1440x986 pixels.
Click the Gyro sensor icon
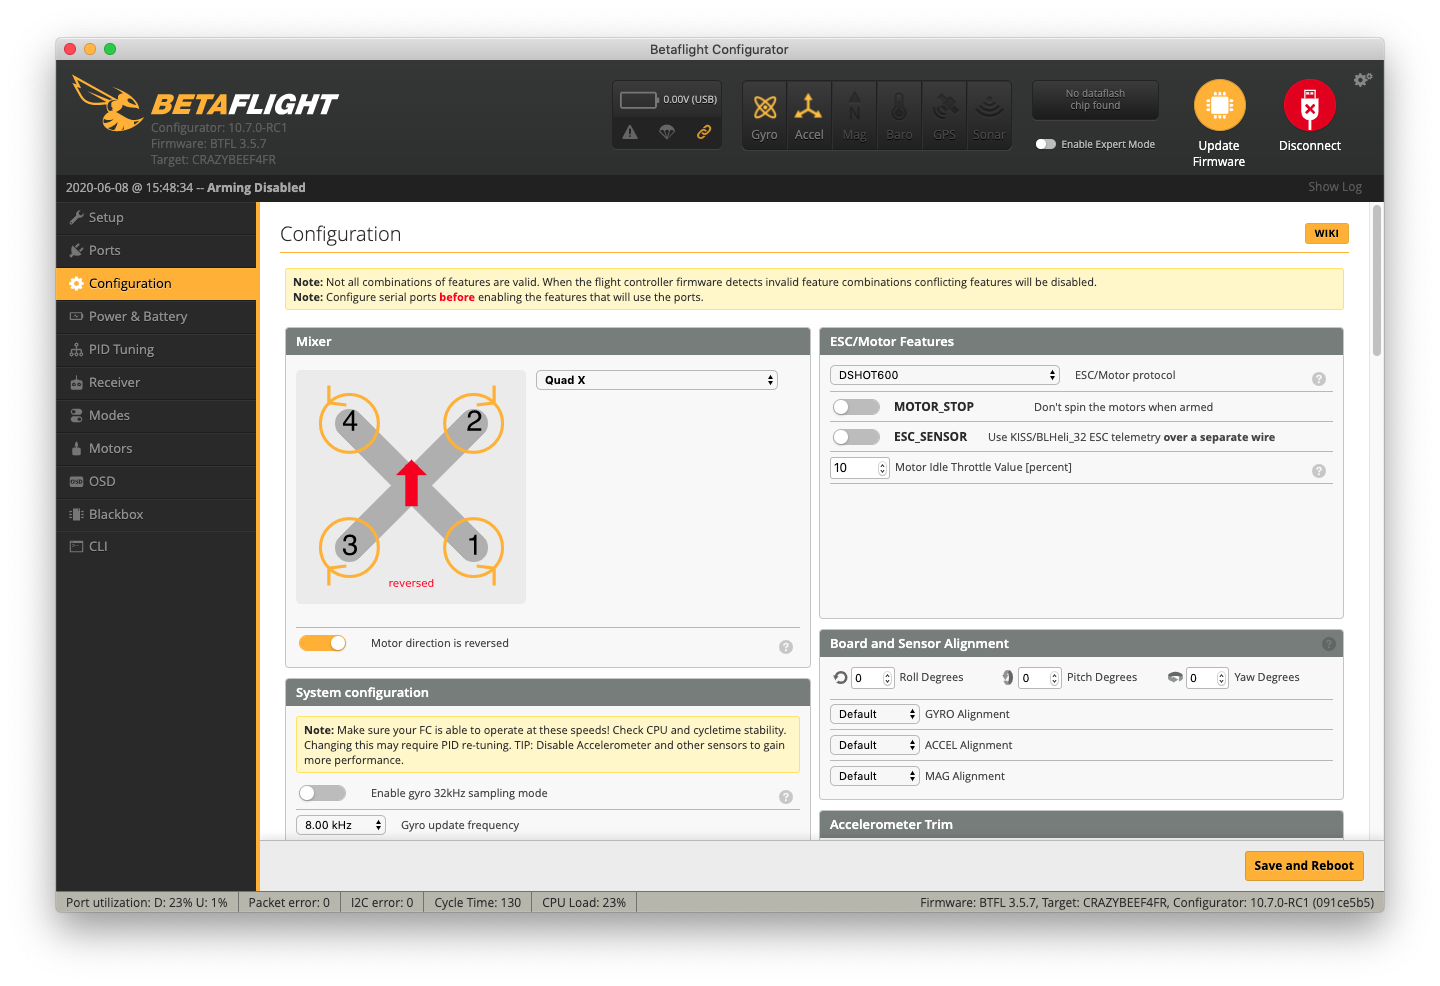[x=765, y=107]
